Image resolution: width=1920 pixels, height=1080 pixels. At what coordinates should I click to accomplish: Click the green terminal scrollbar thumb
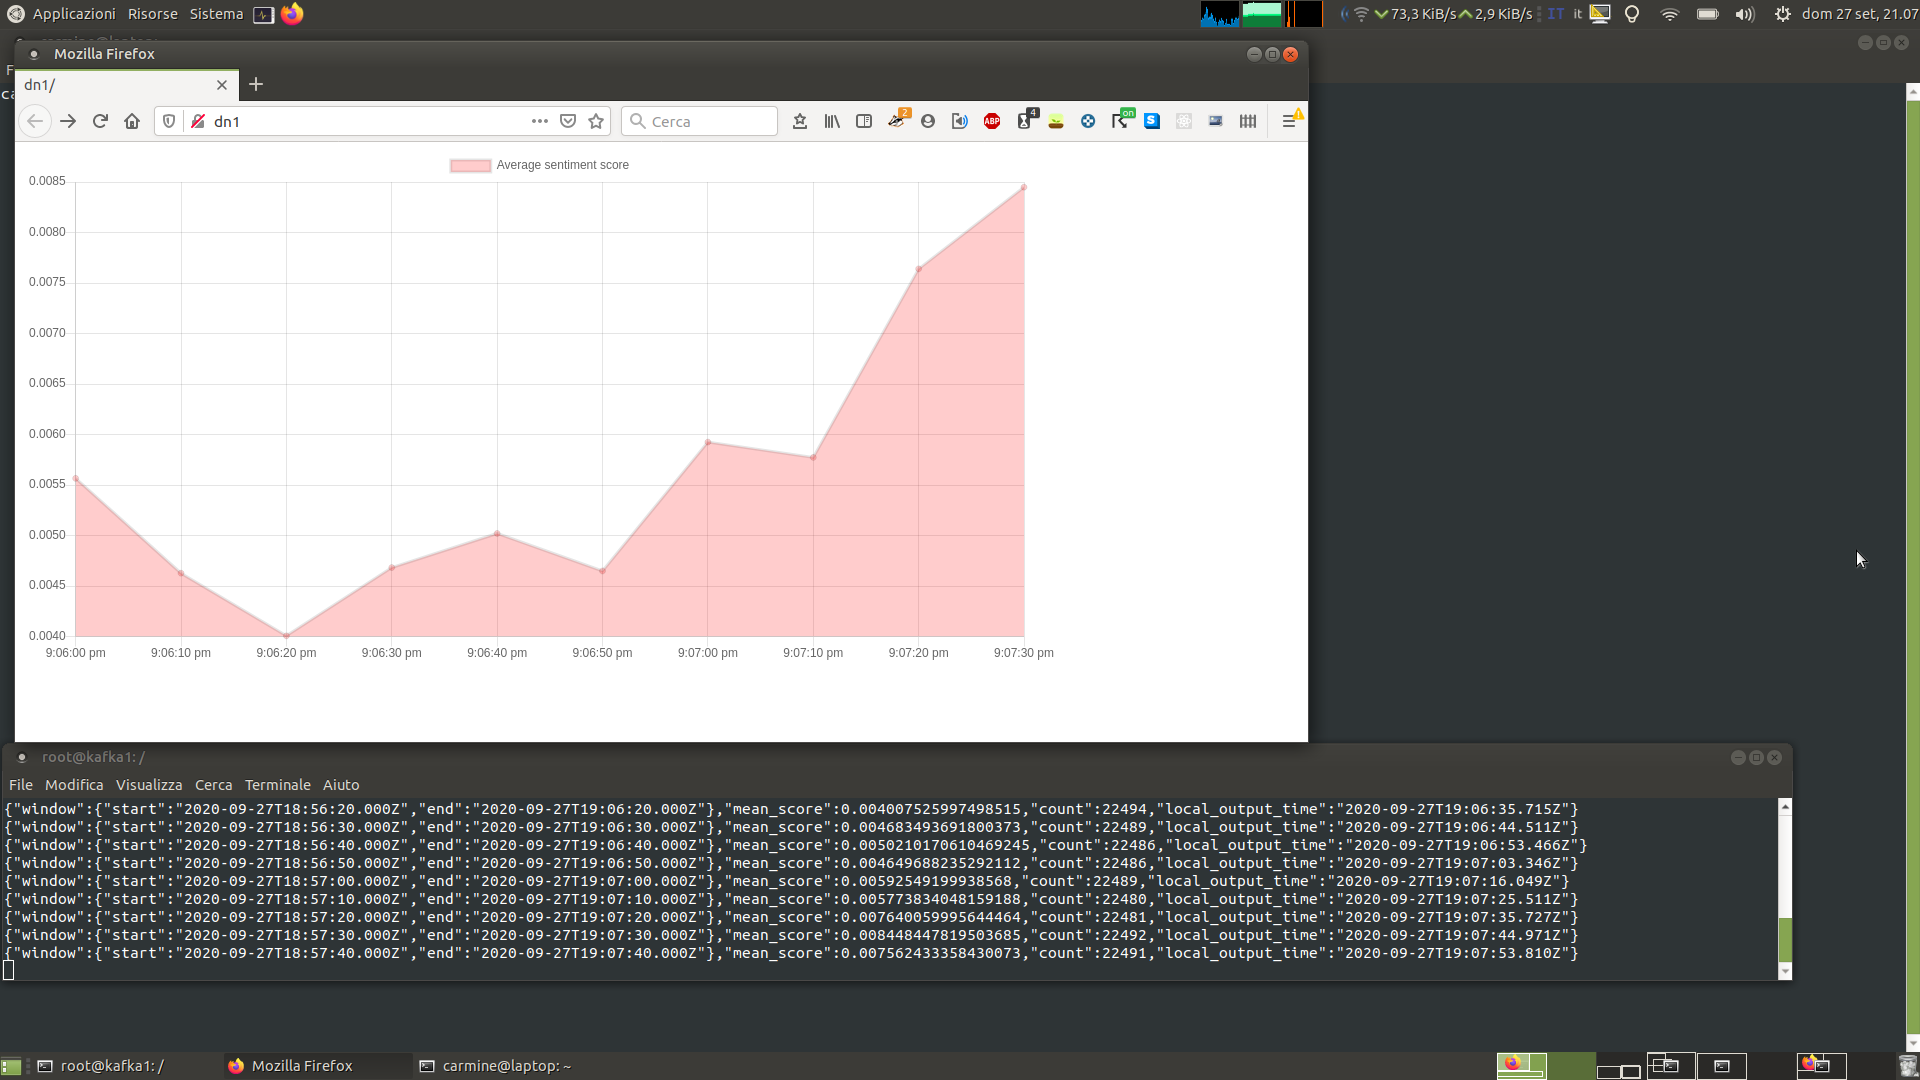(x=1785, y=940)
